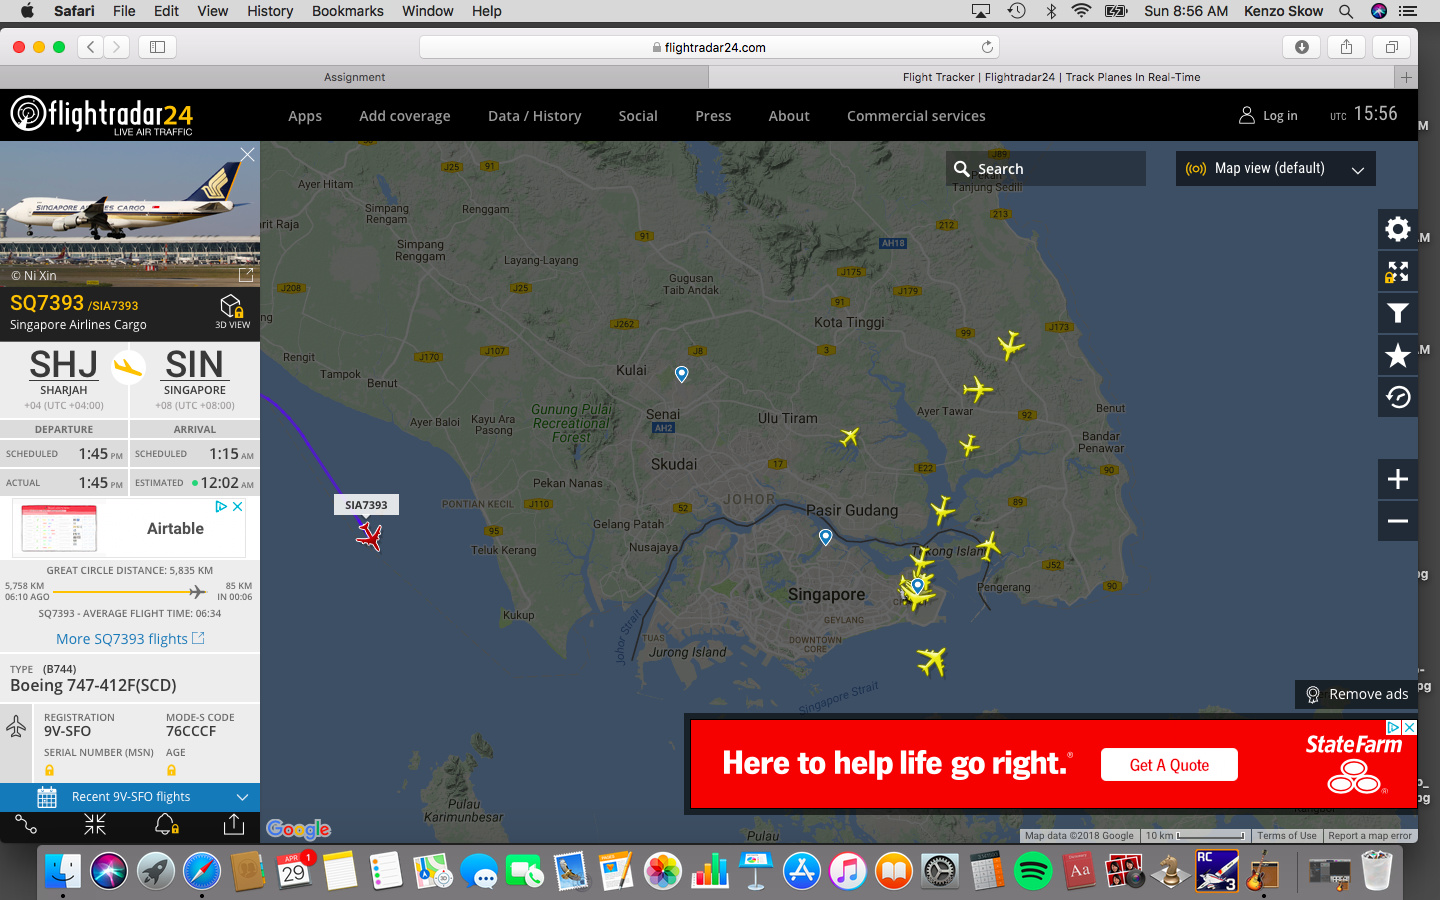Open the Social menu
Screen dimensions: 1440x900
pyautogui.click(x=638, y=116)
